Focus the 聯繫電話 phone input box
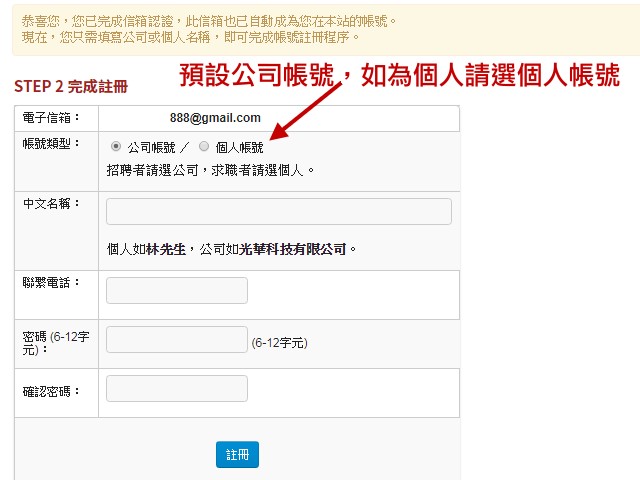The height and width of the screenshot is (480, 640). click(x=176, y=290)
